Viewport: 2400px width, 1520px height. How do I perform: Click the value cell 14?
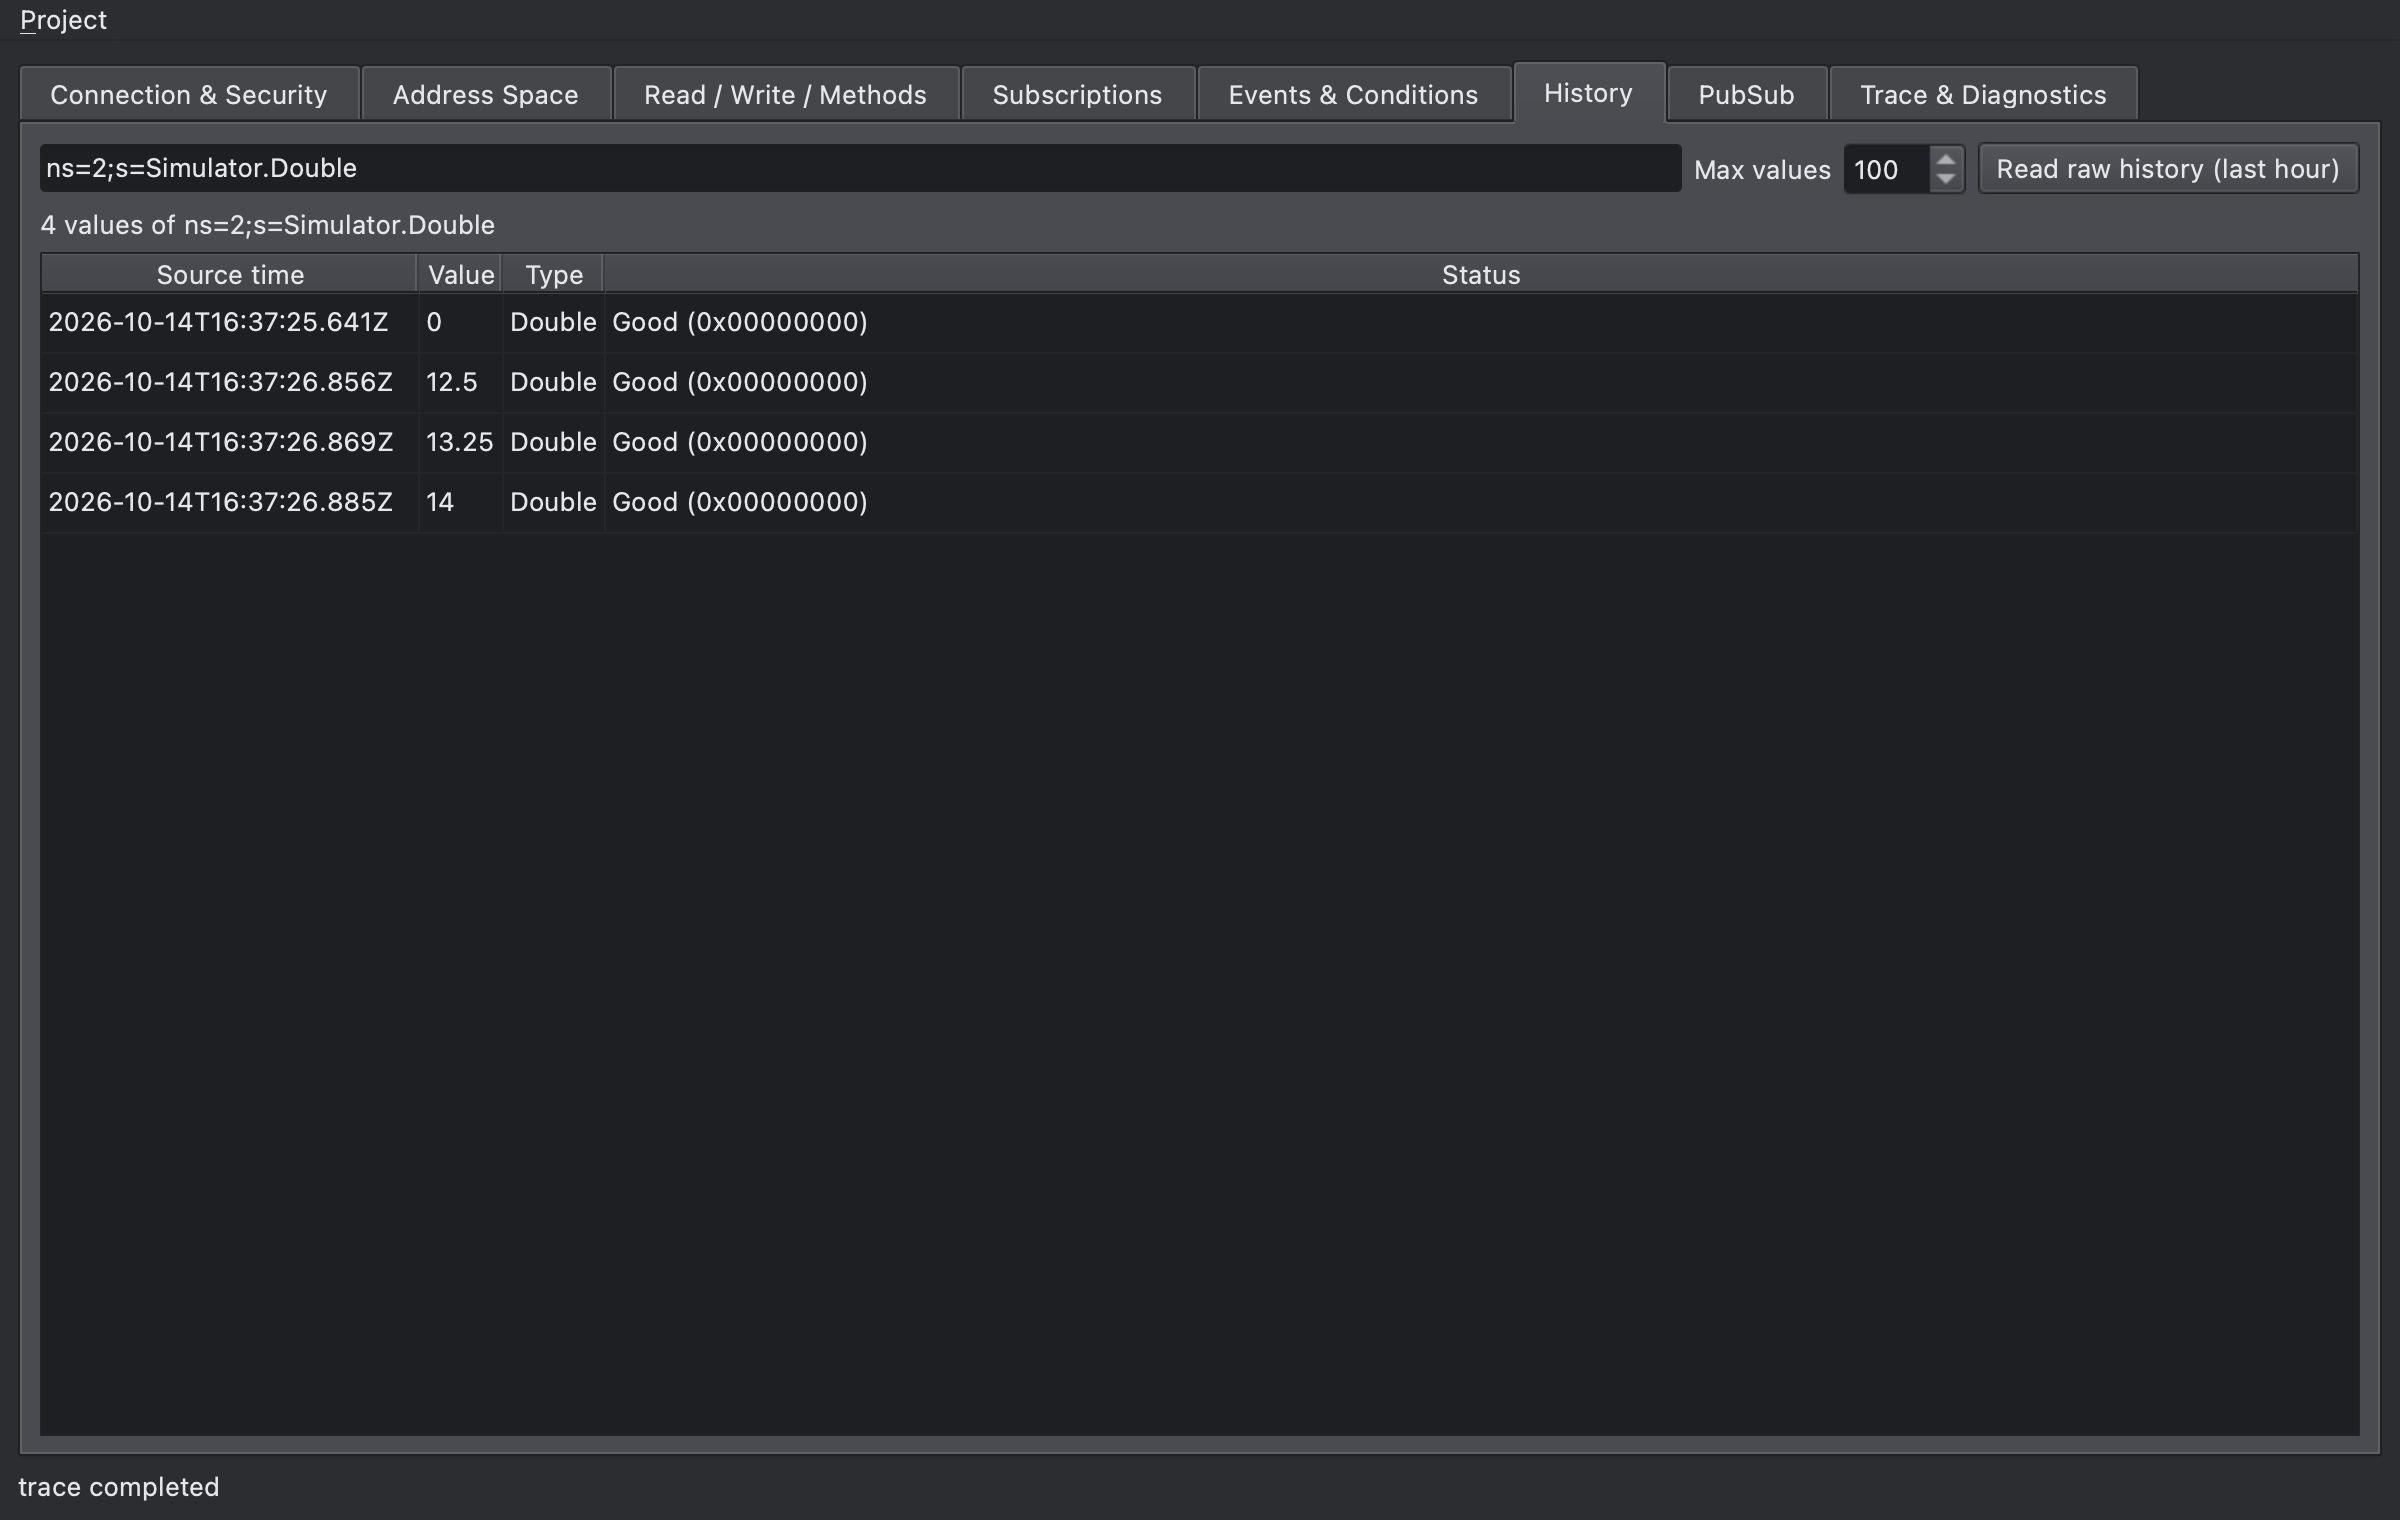tap(460, 502)
